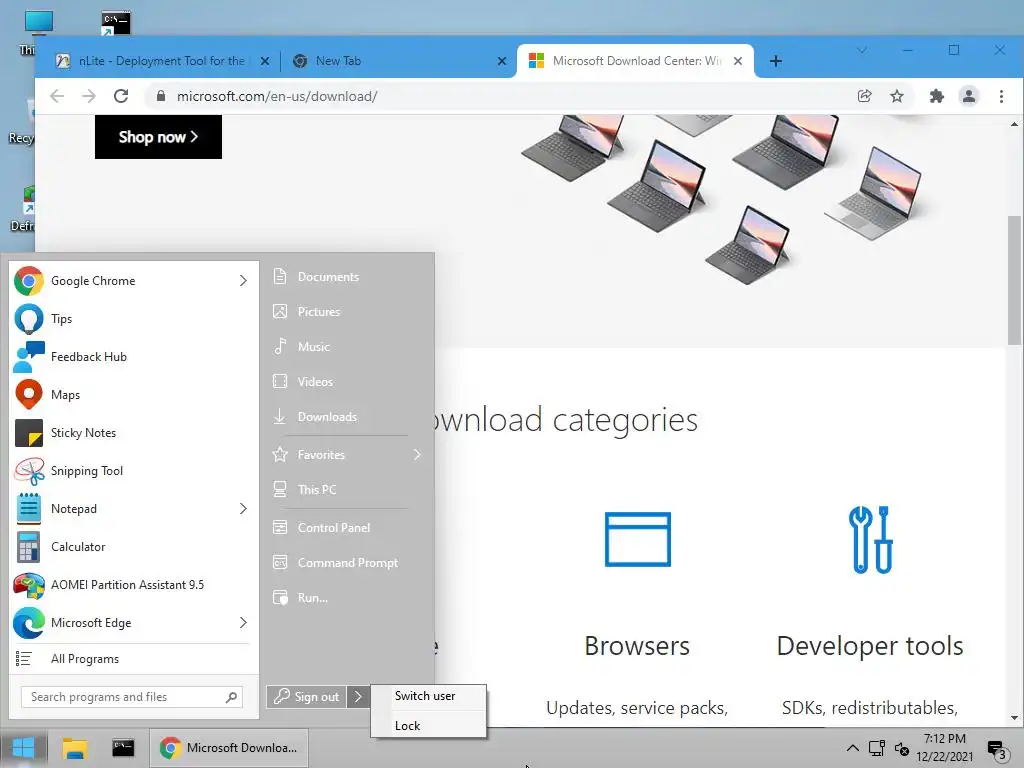Launch the Tips app
This screenshot has height=768, width=1024.
coord(133,319)
